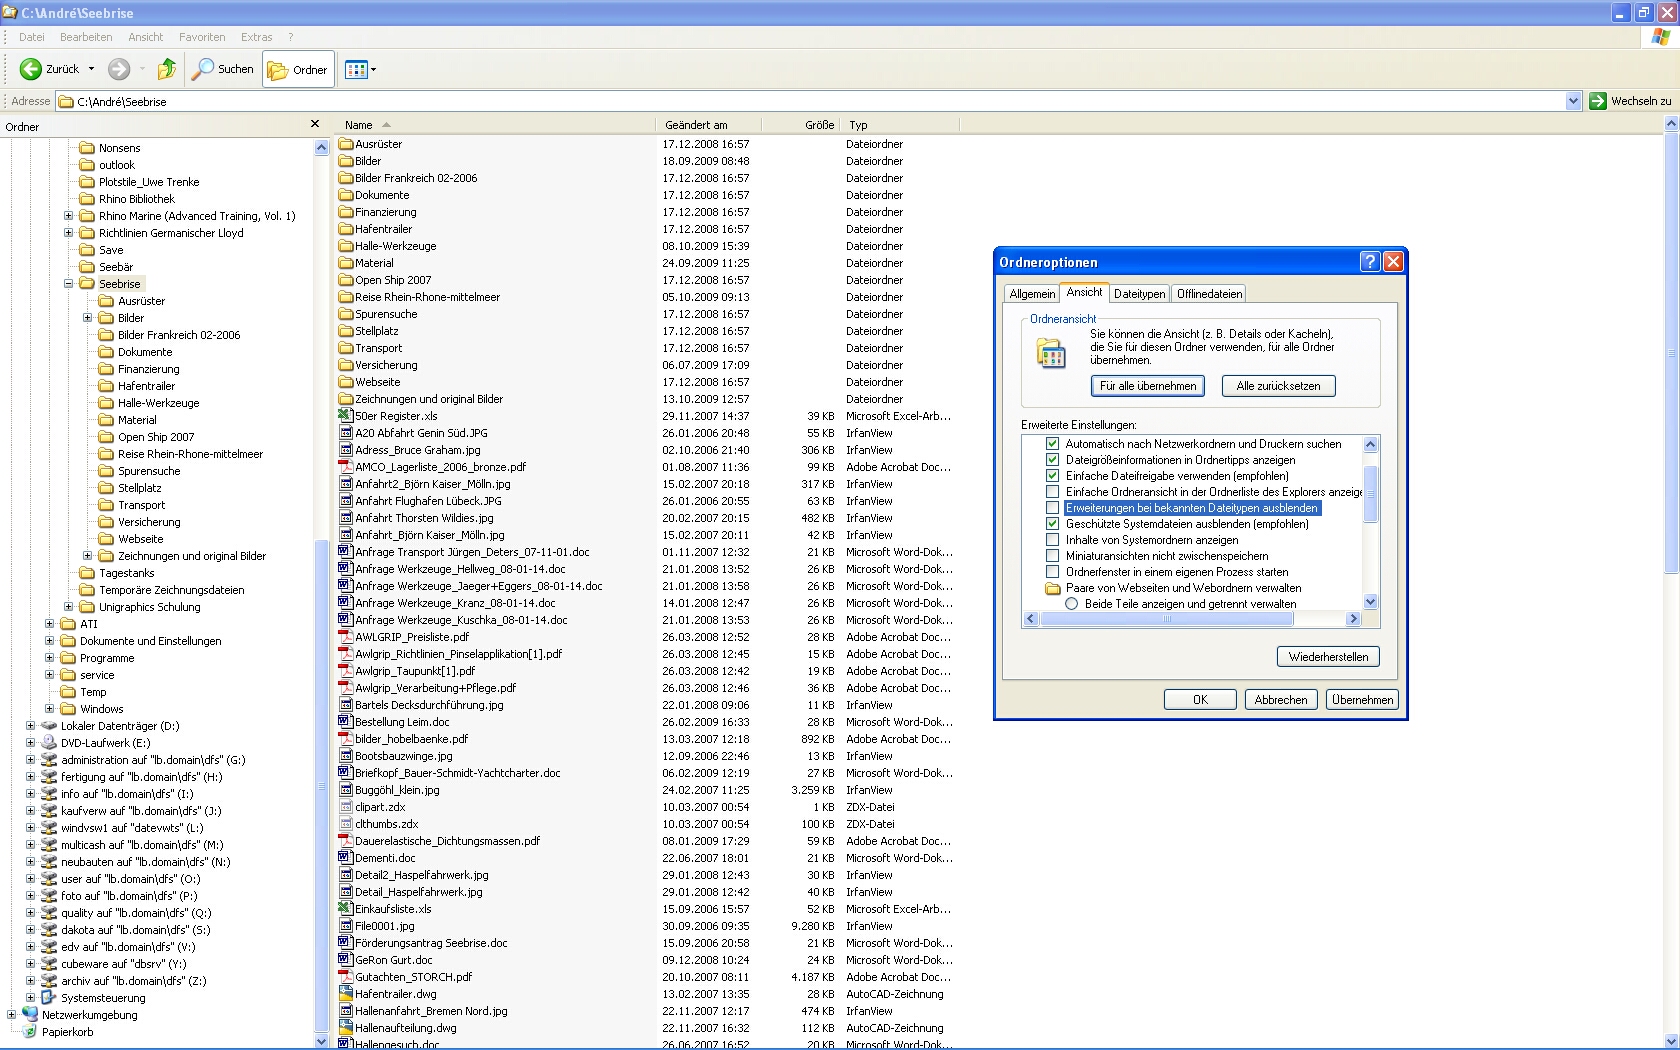Open the address bar dropdown arrow

point(1572,101)
